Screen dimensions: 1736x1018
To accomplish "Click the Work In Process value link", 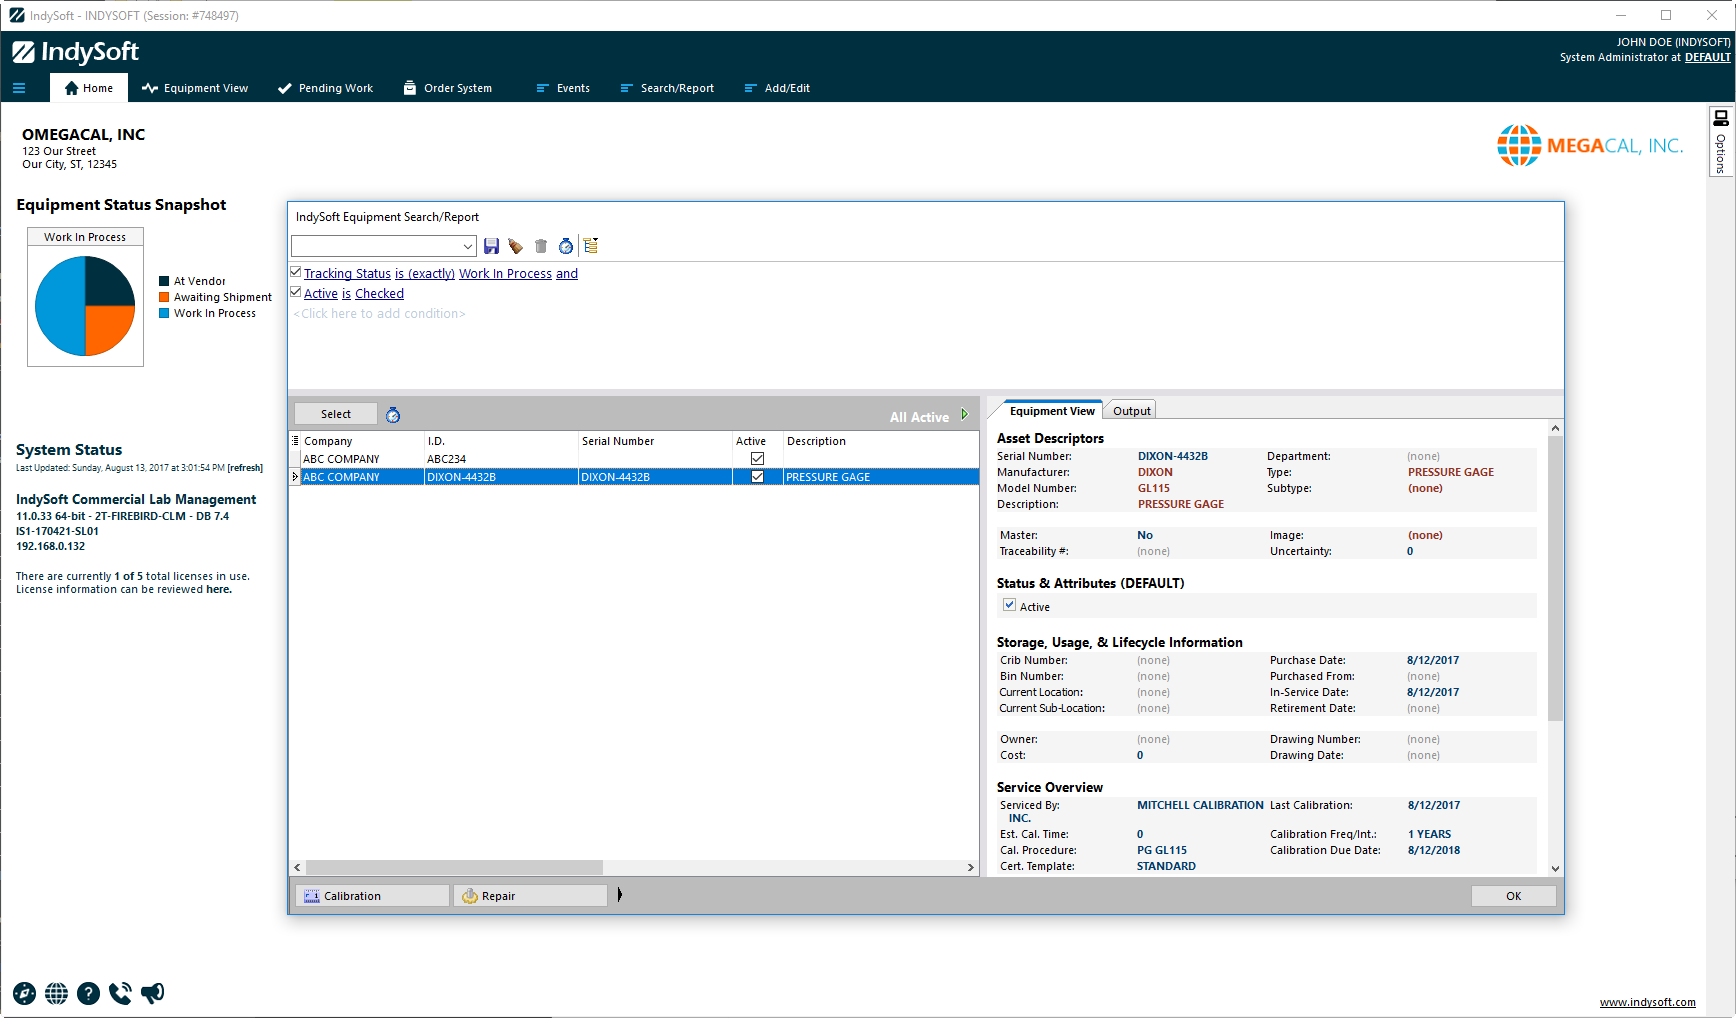I will coord(505,273).
